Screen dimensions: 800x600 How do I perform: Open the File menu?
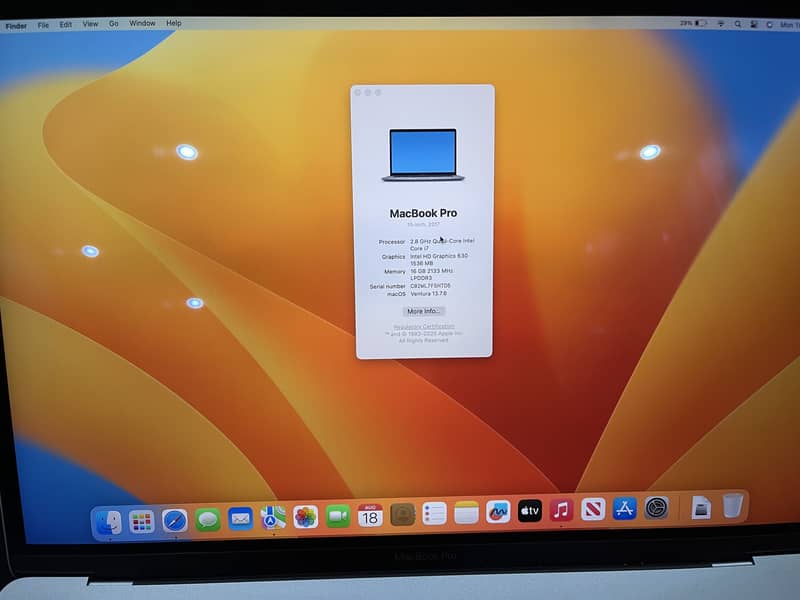(43, 25)
